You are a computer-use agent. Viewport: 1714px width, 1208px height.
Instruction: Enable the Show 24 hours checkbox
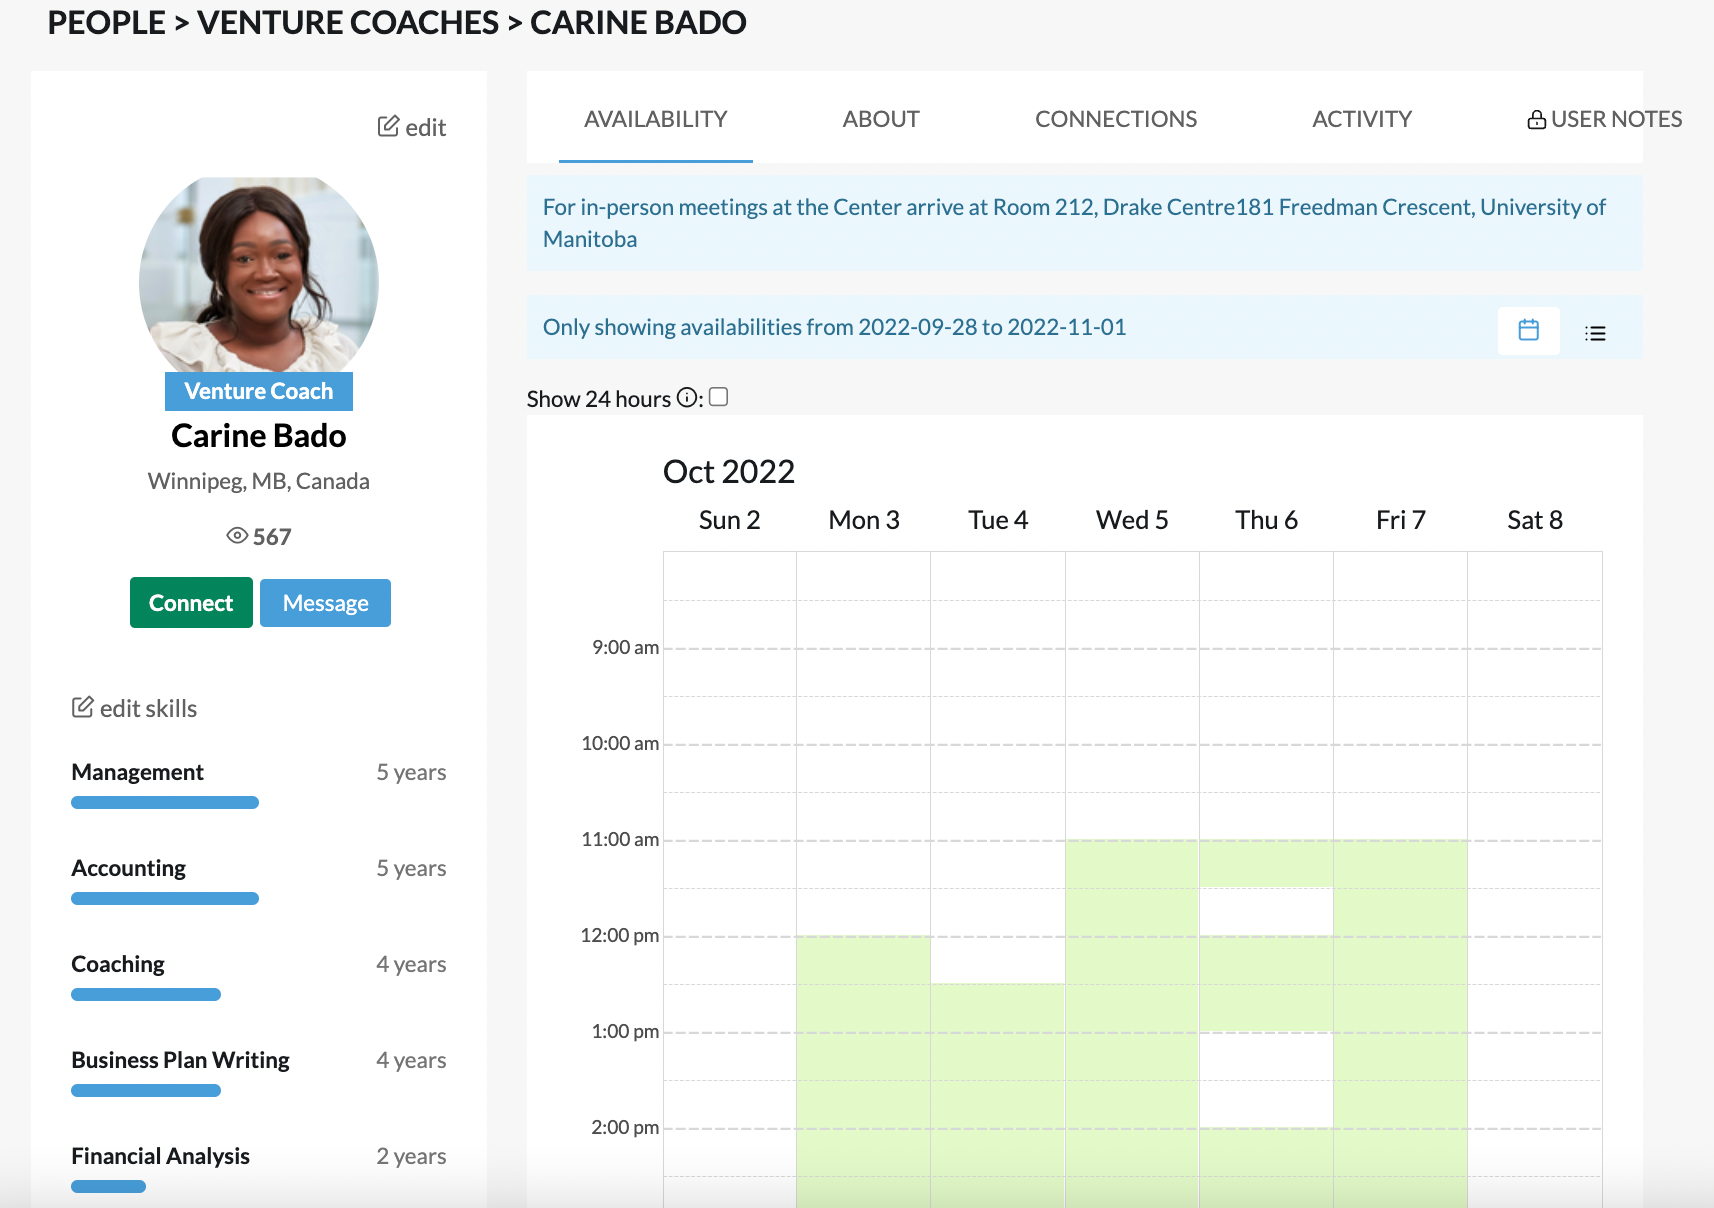pos(718,397)
